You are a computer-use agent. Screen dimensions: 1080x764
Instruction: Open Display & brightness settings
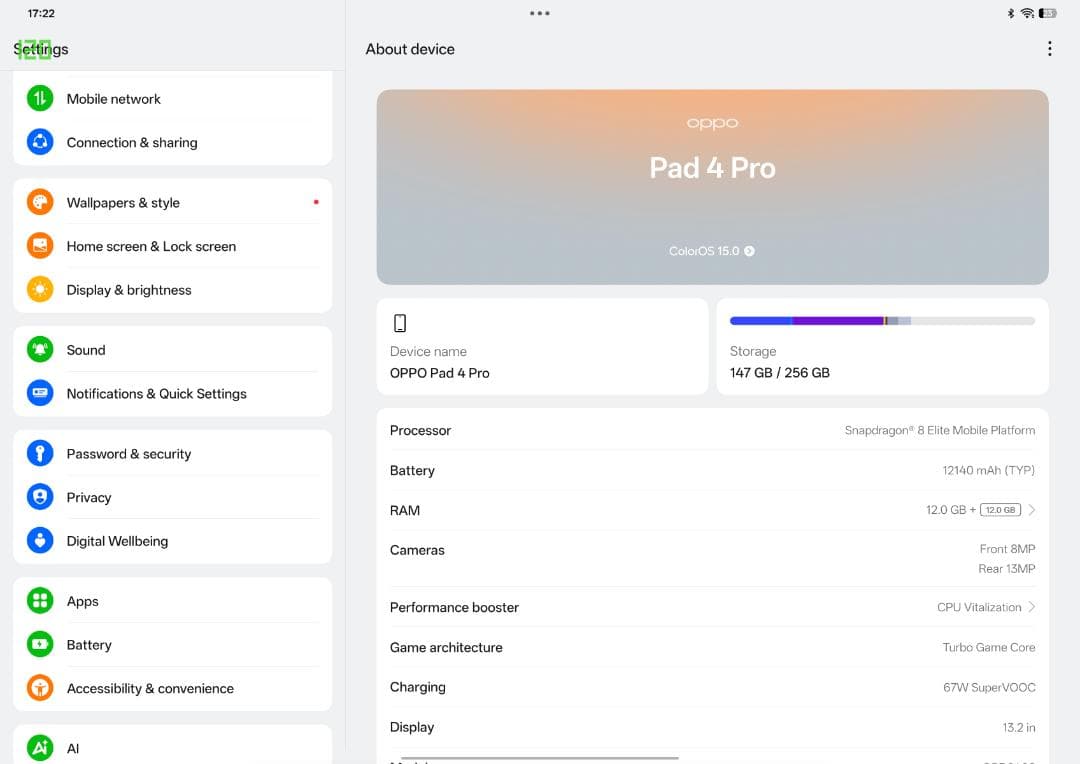128,290
